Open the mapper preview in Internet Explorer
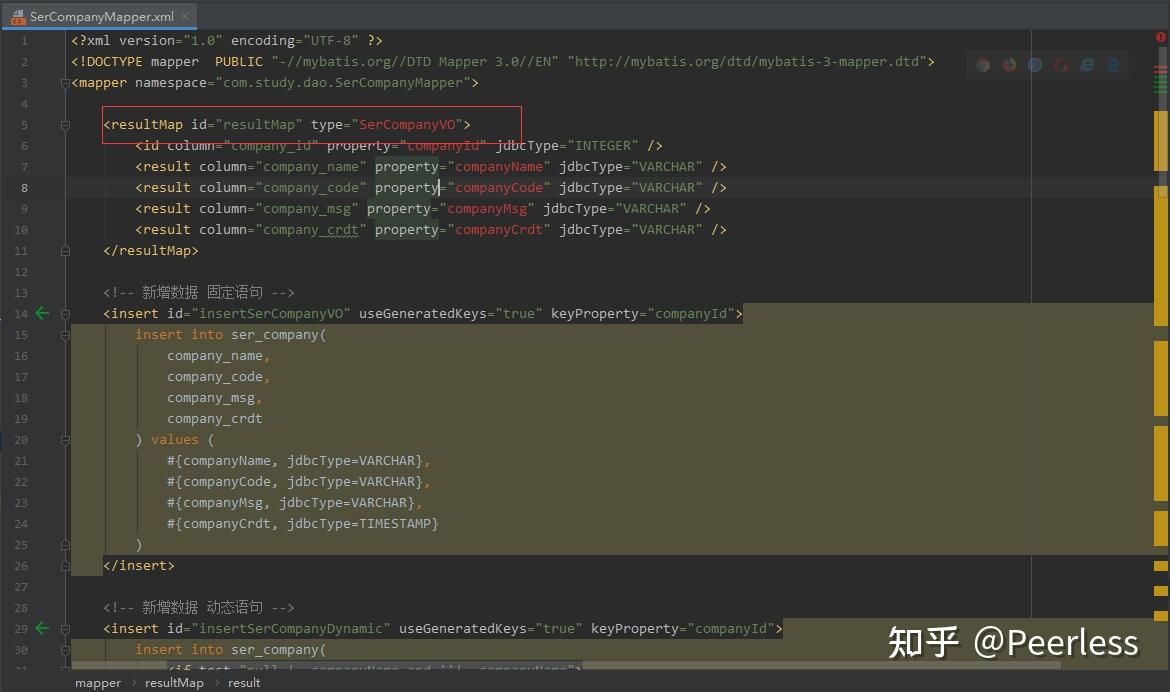Screen dimensions: 1170x692 (1087, 65)
